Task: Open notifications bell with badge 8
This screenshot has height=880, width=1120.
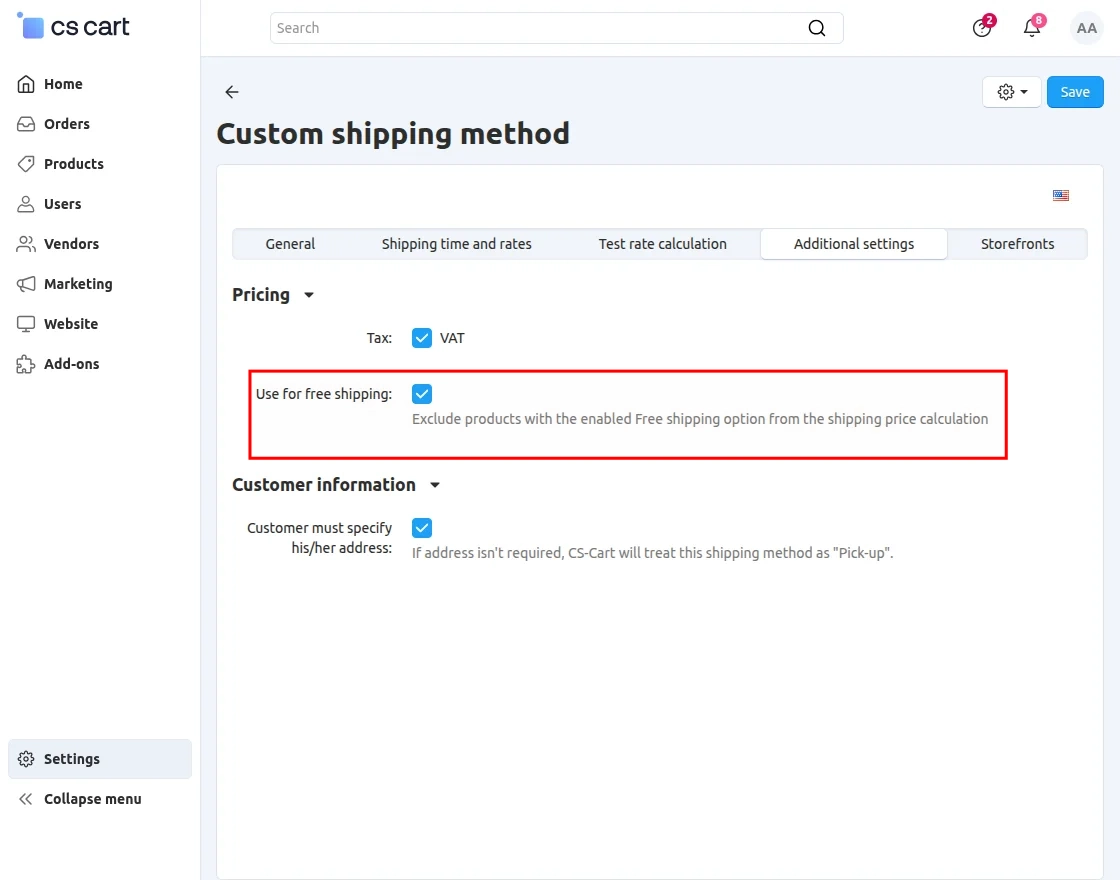Action: [x=1032, y=27]
